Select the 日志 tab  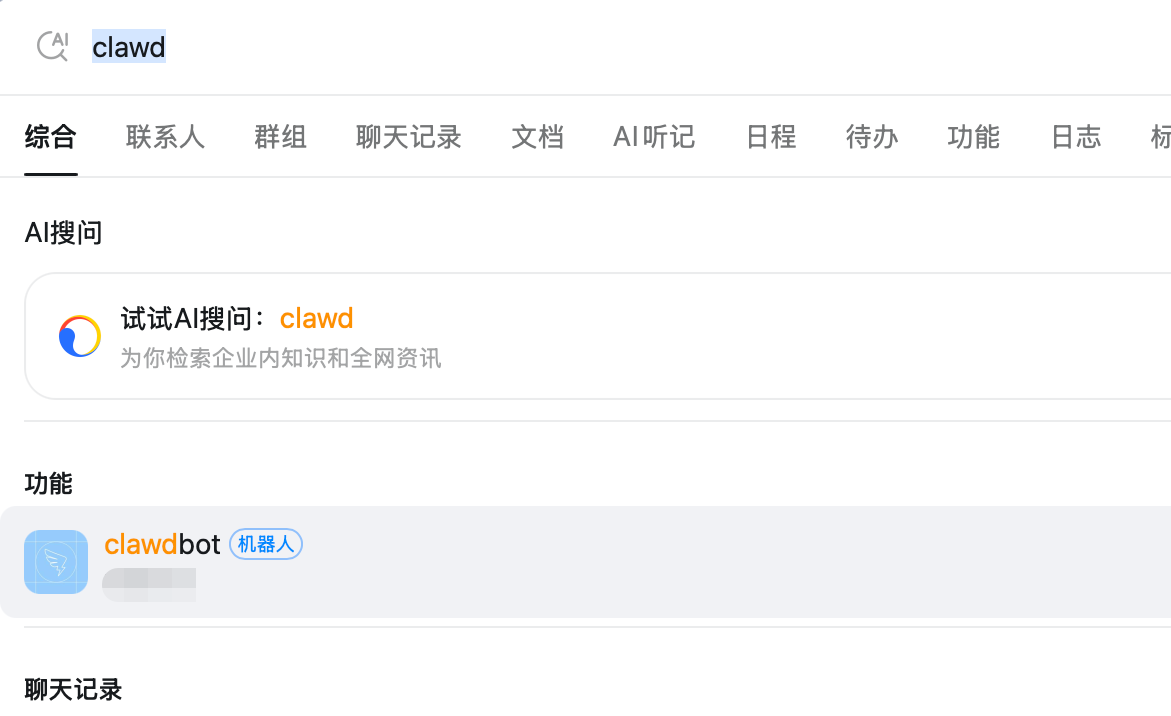[x=1076, y=137]
